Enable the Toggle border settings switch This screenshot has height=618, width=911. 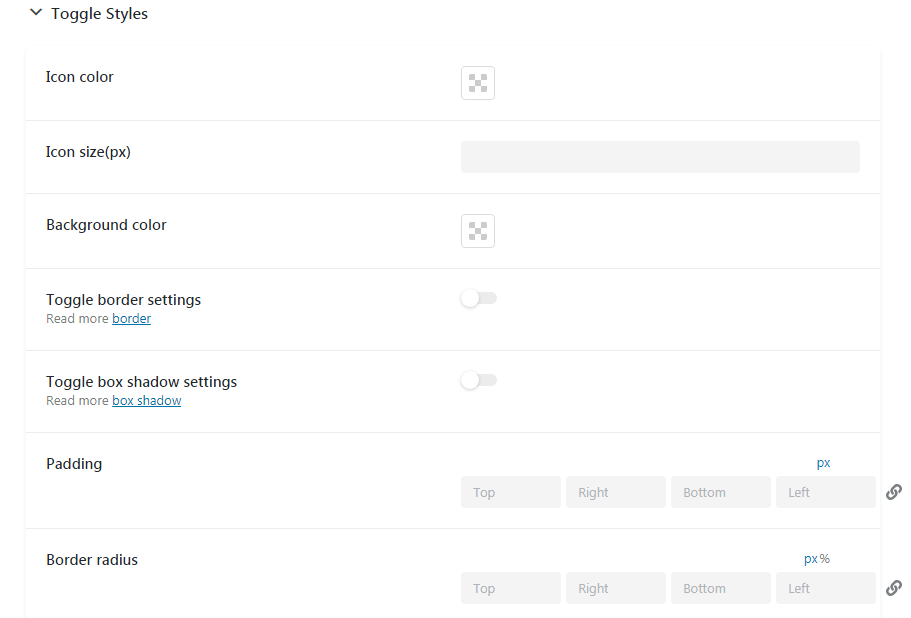479,299
